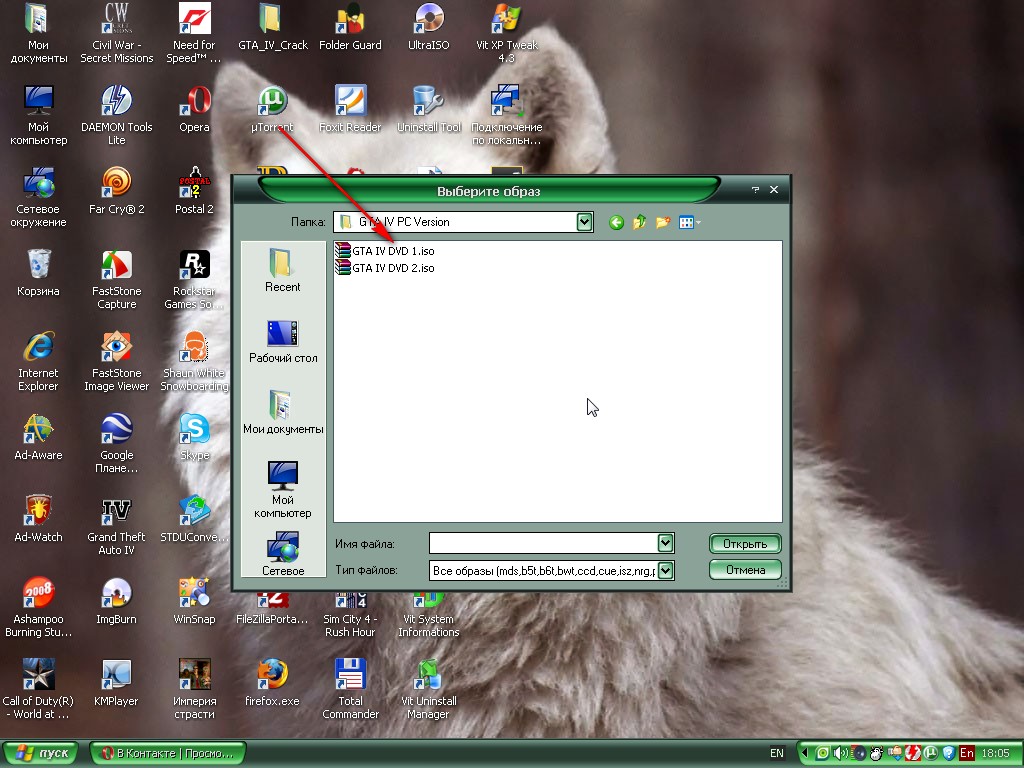Select the Корзина recycle bin icon

(38, 273)
